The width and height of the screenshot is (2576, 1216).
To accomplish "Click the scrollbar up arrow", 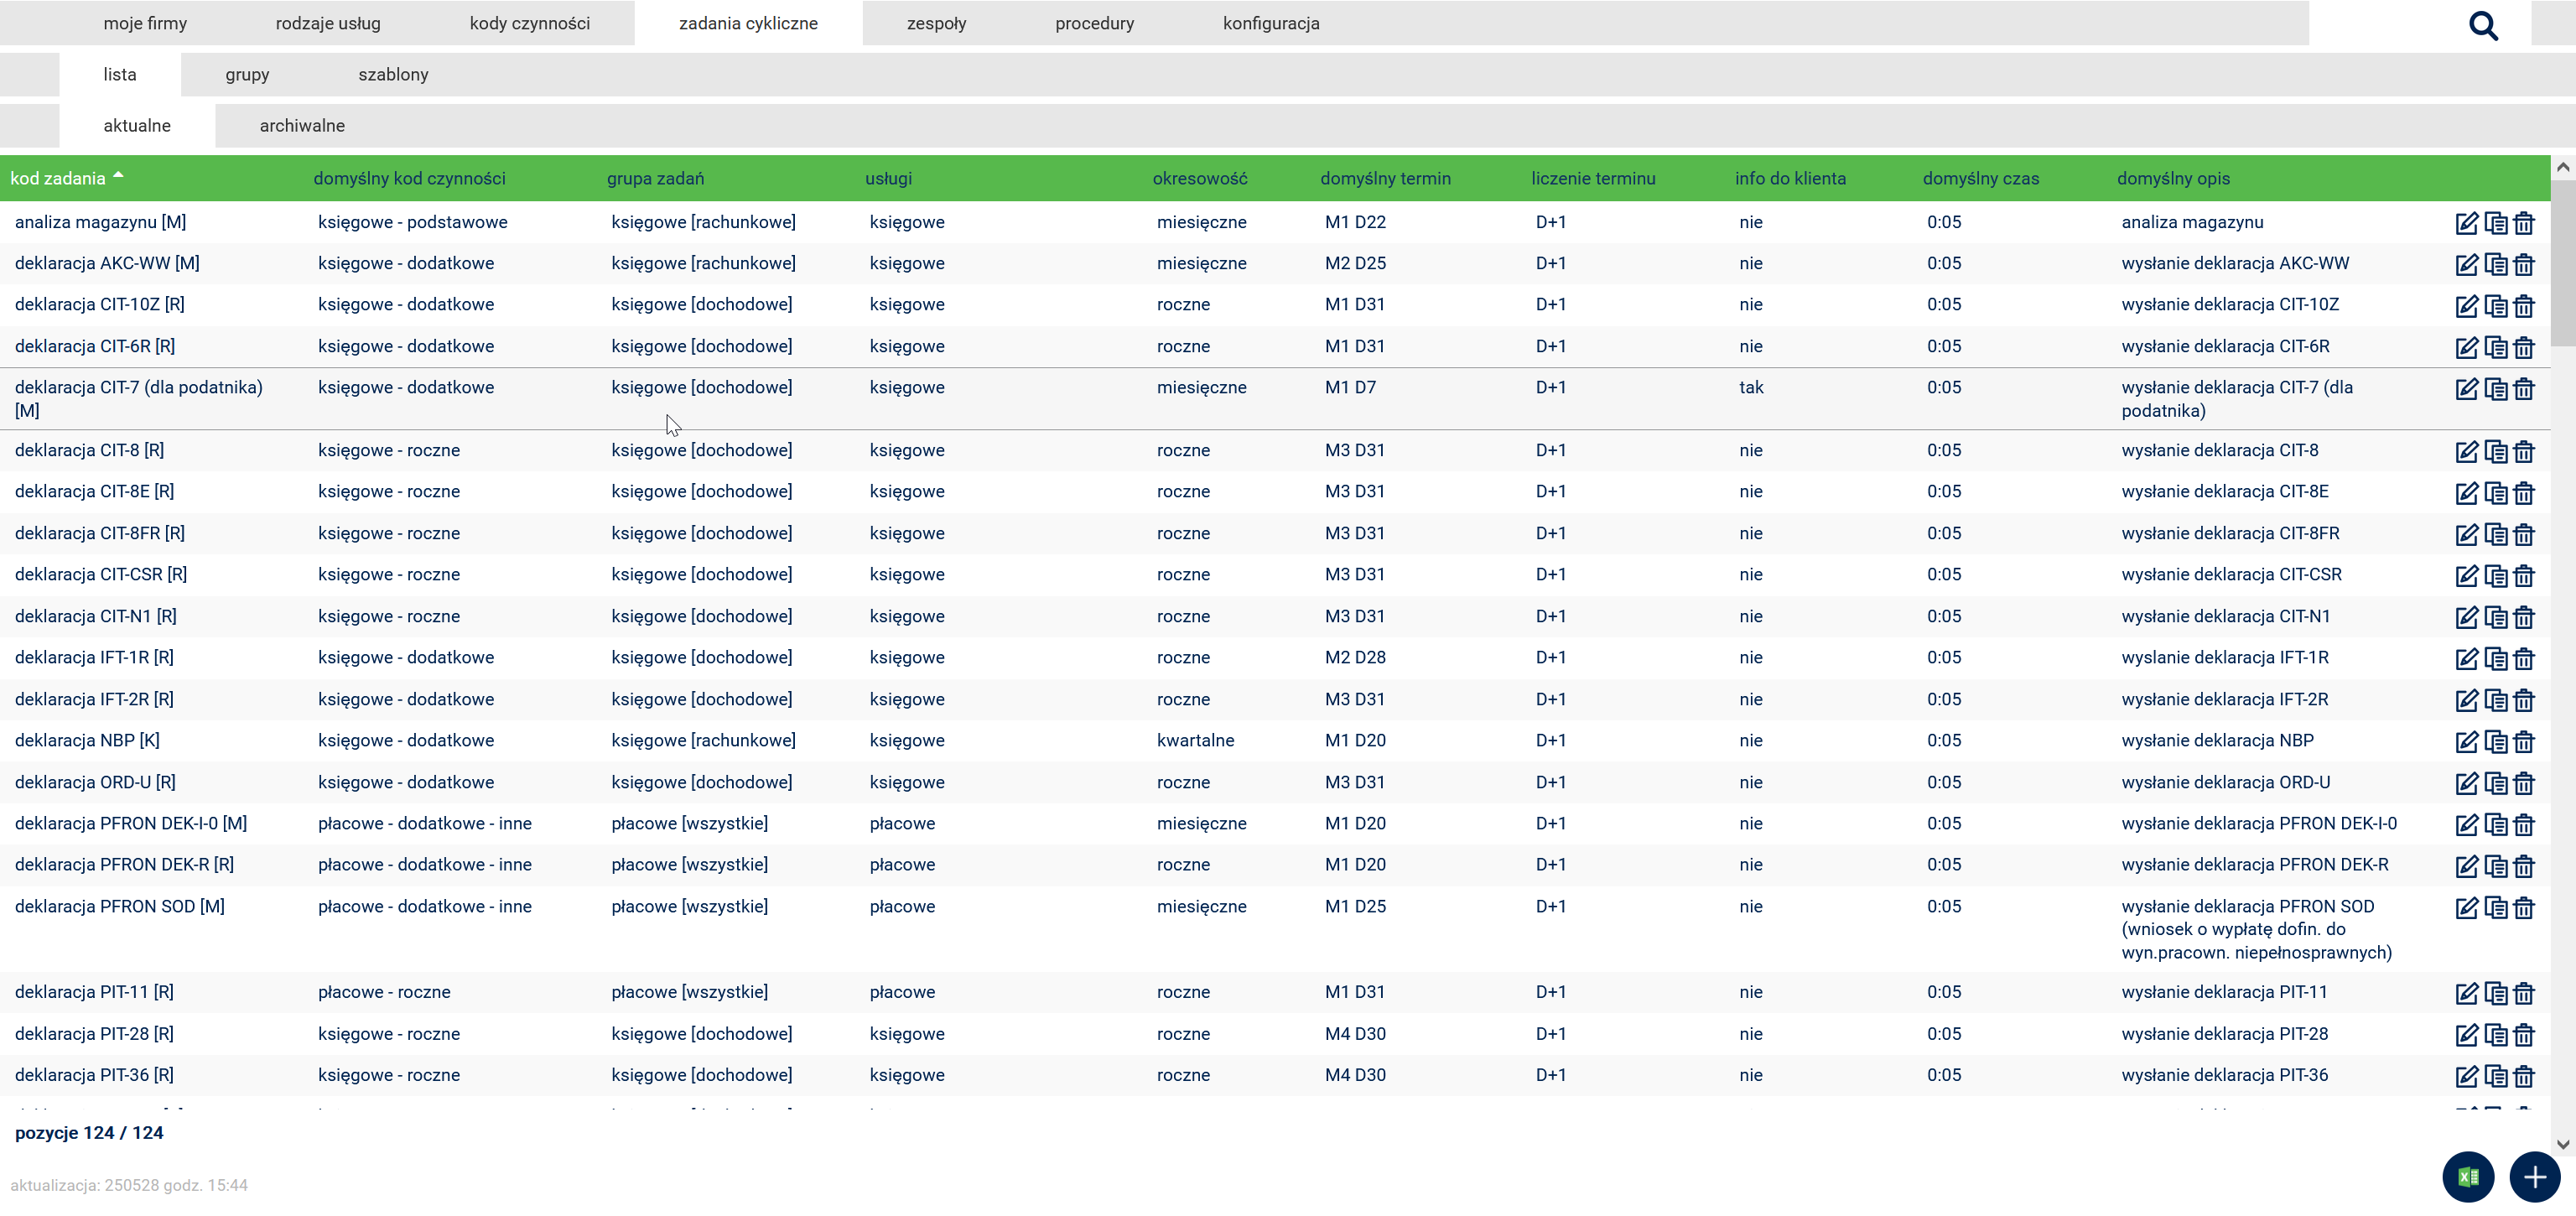I will pyautogui.click(x=2563, y=167).
